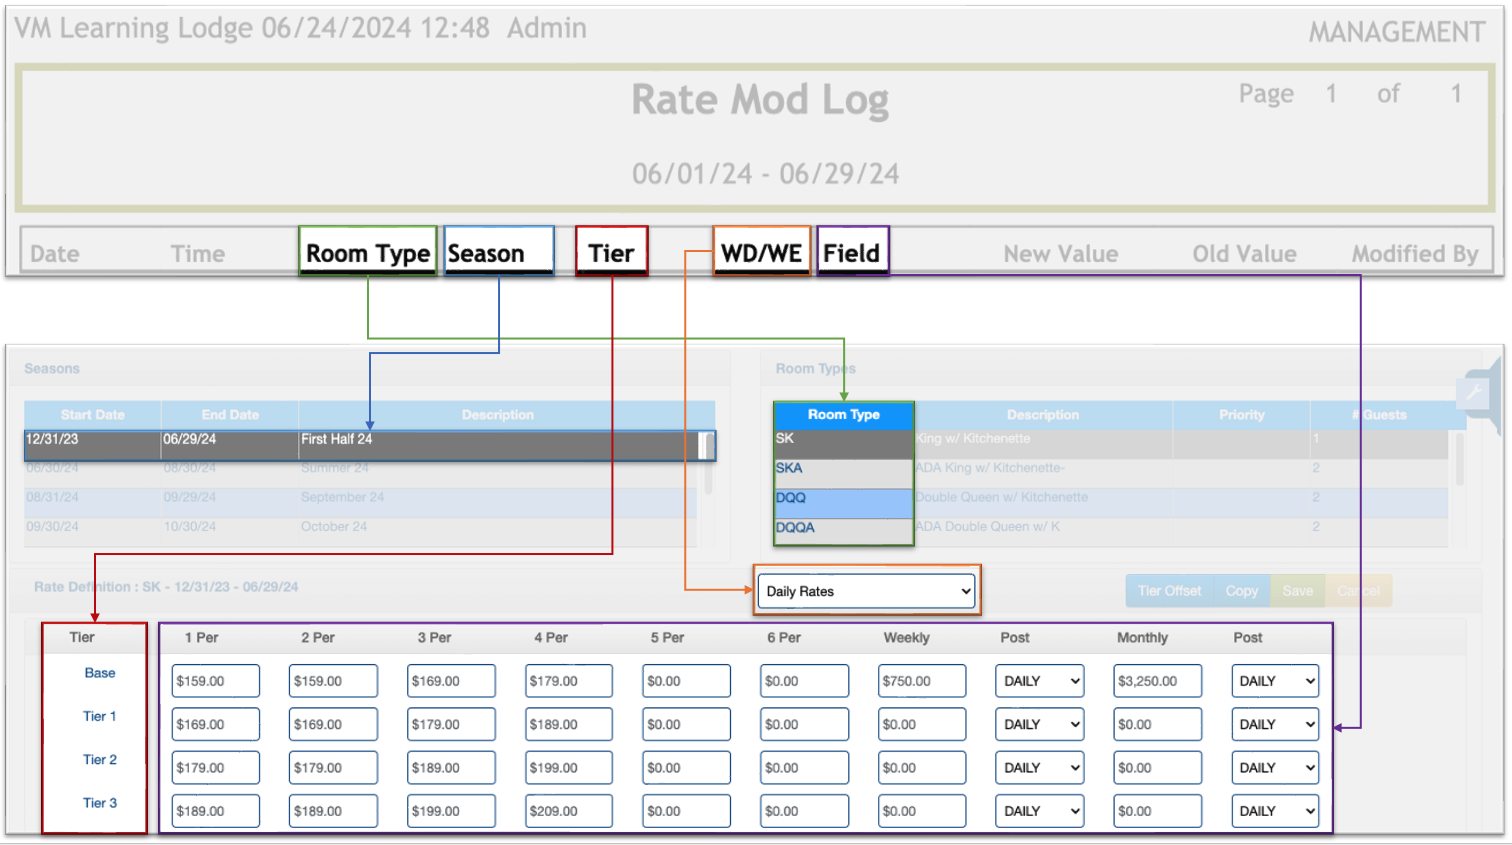Open Tier 3 Post dropdown next to Monthly

[x=1275, y=811]
